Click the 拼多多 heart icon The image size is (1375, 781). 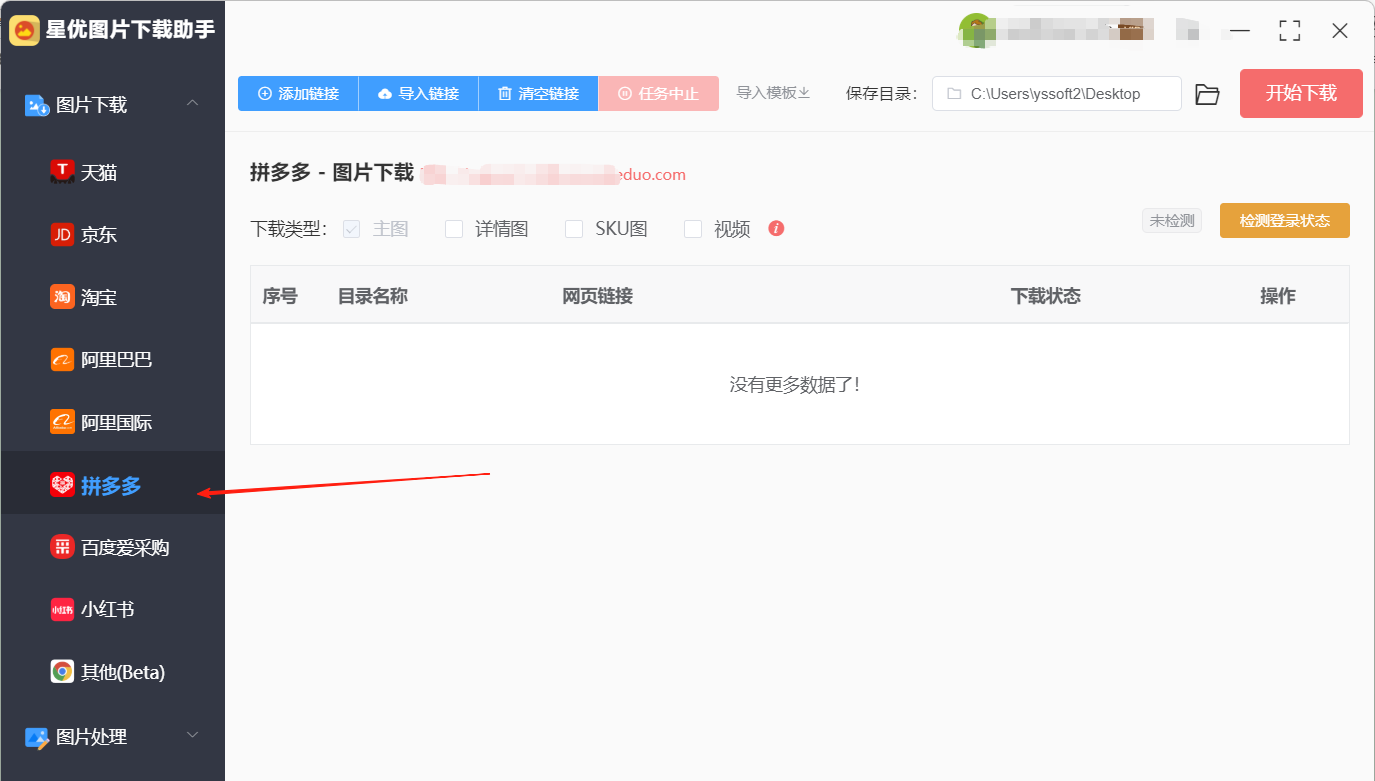[x=62, y=485]
